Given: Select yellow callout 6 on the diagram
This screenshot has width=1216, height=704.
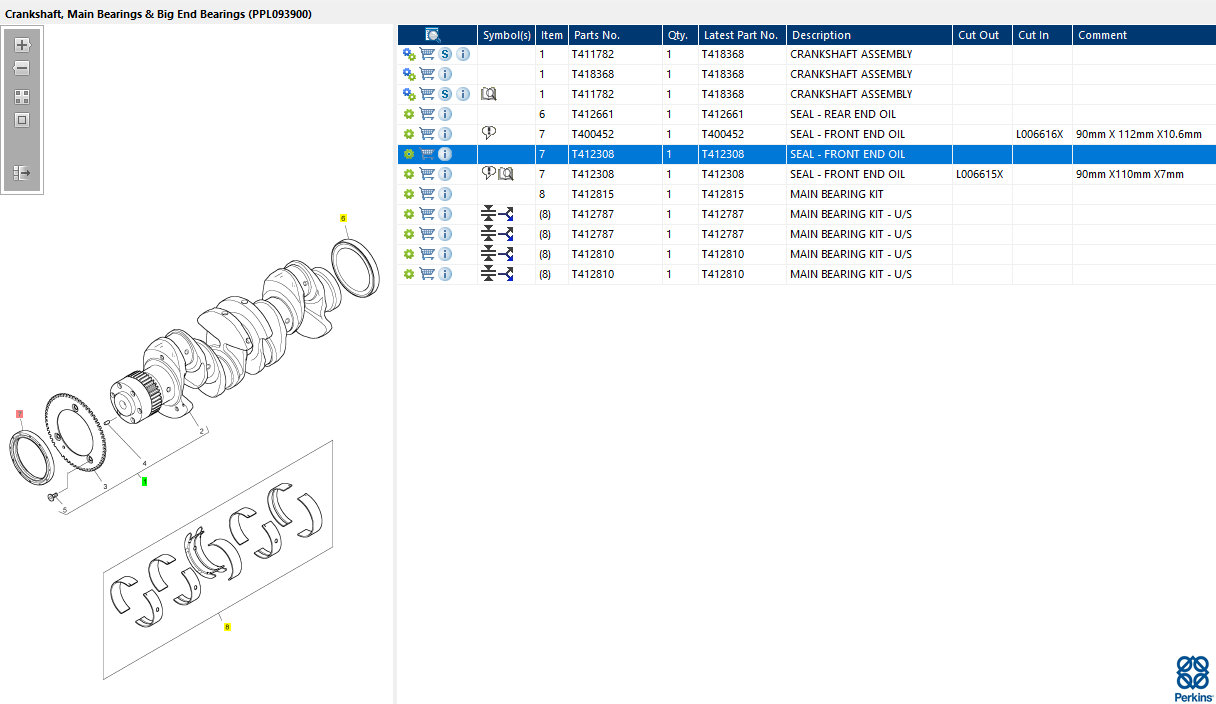Looking at the screenshot, I should click(344, 218).
